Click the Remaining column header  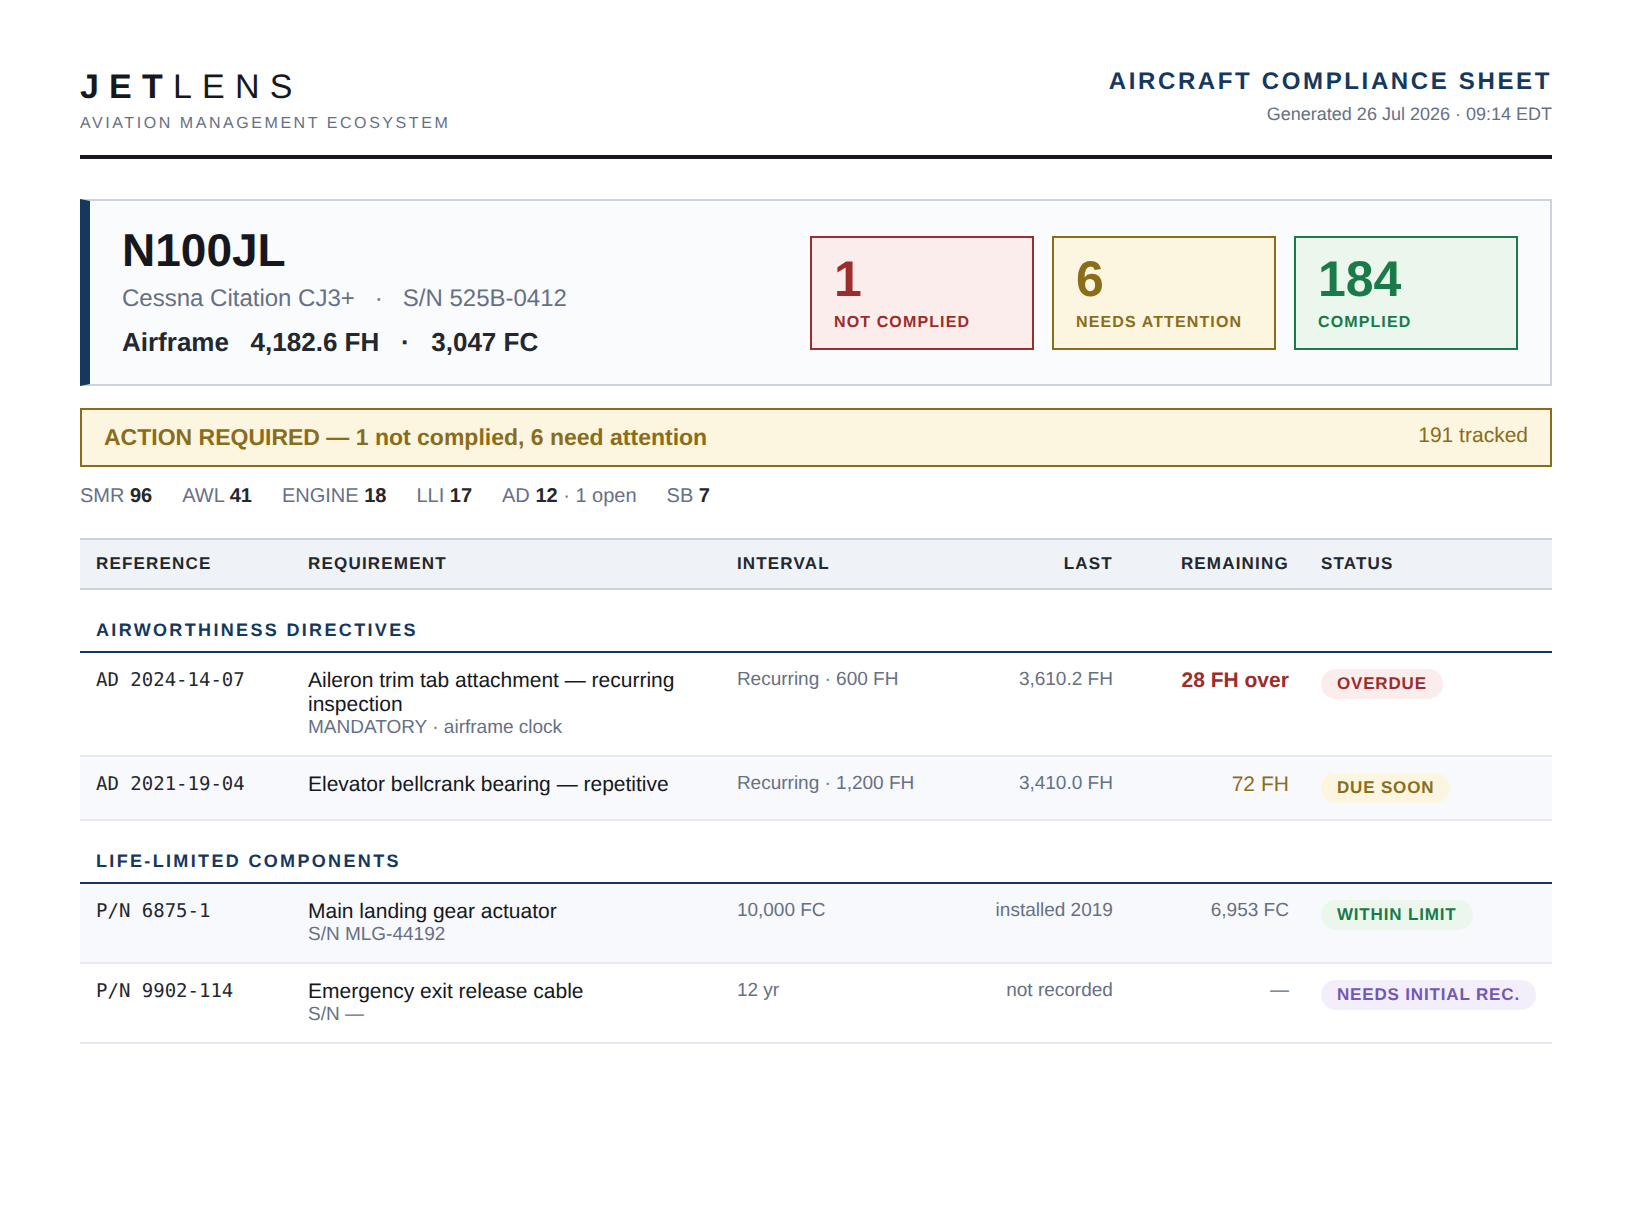click(x=1234, y=563)
